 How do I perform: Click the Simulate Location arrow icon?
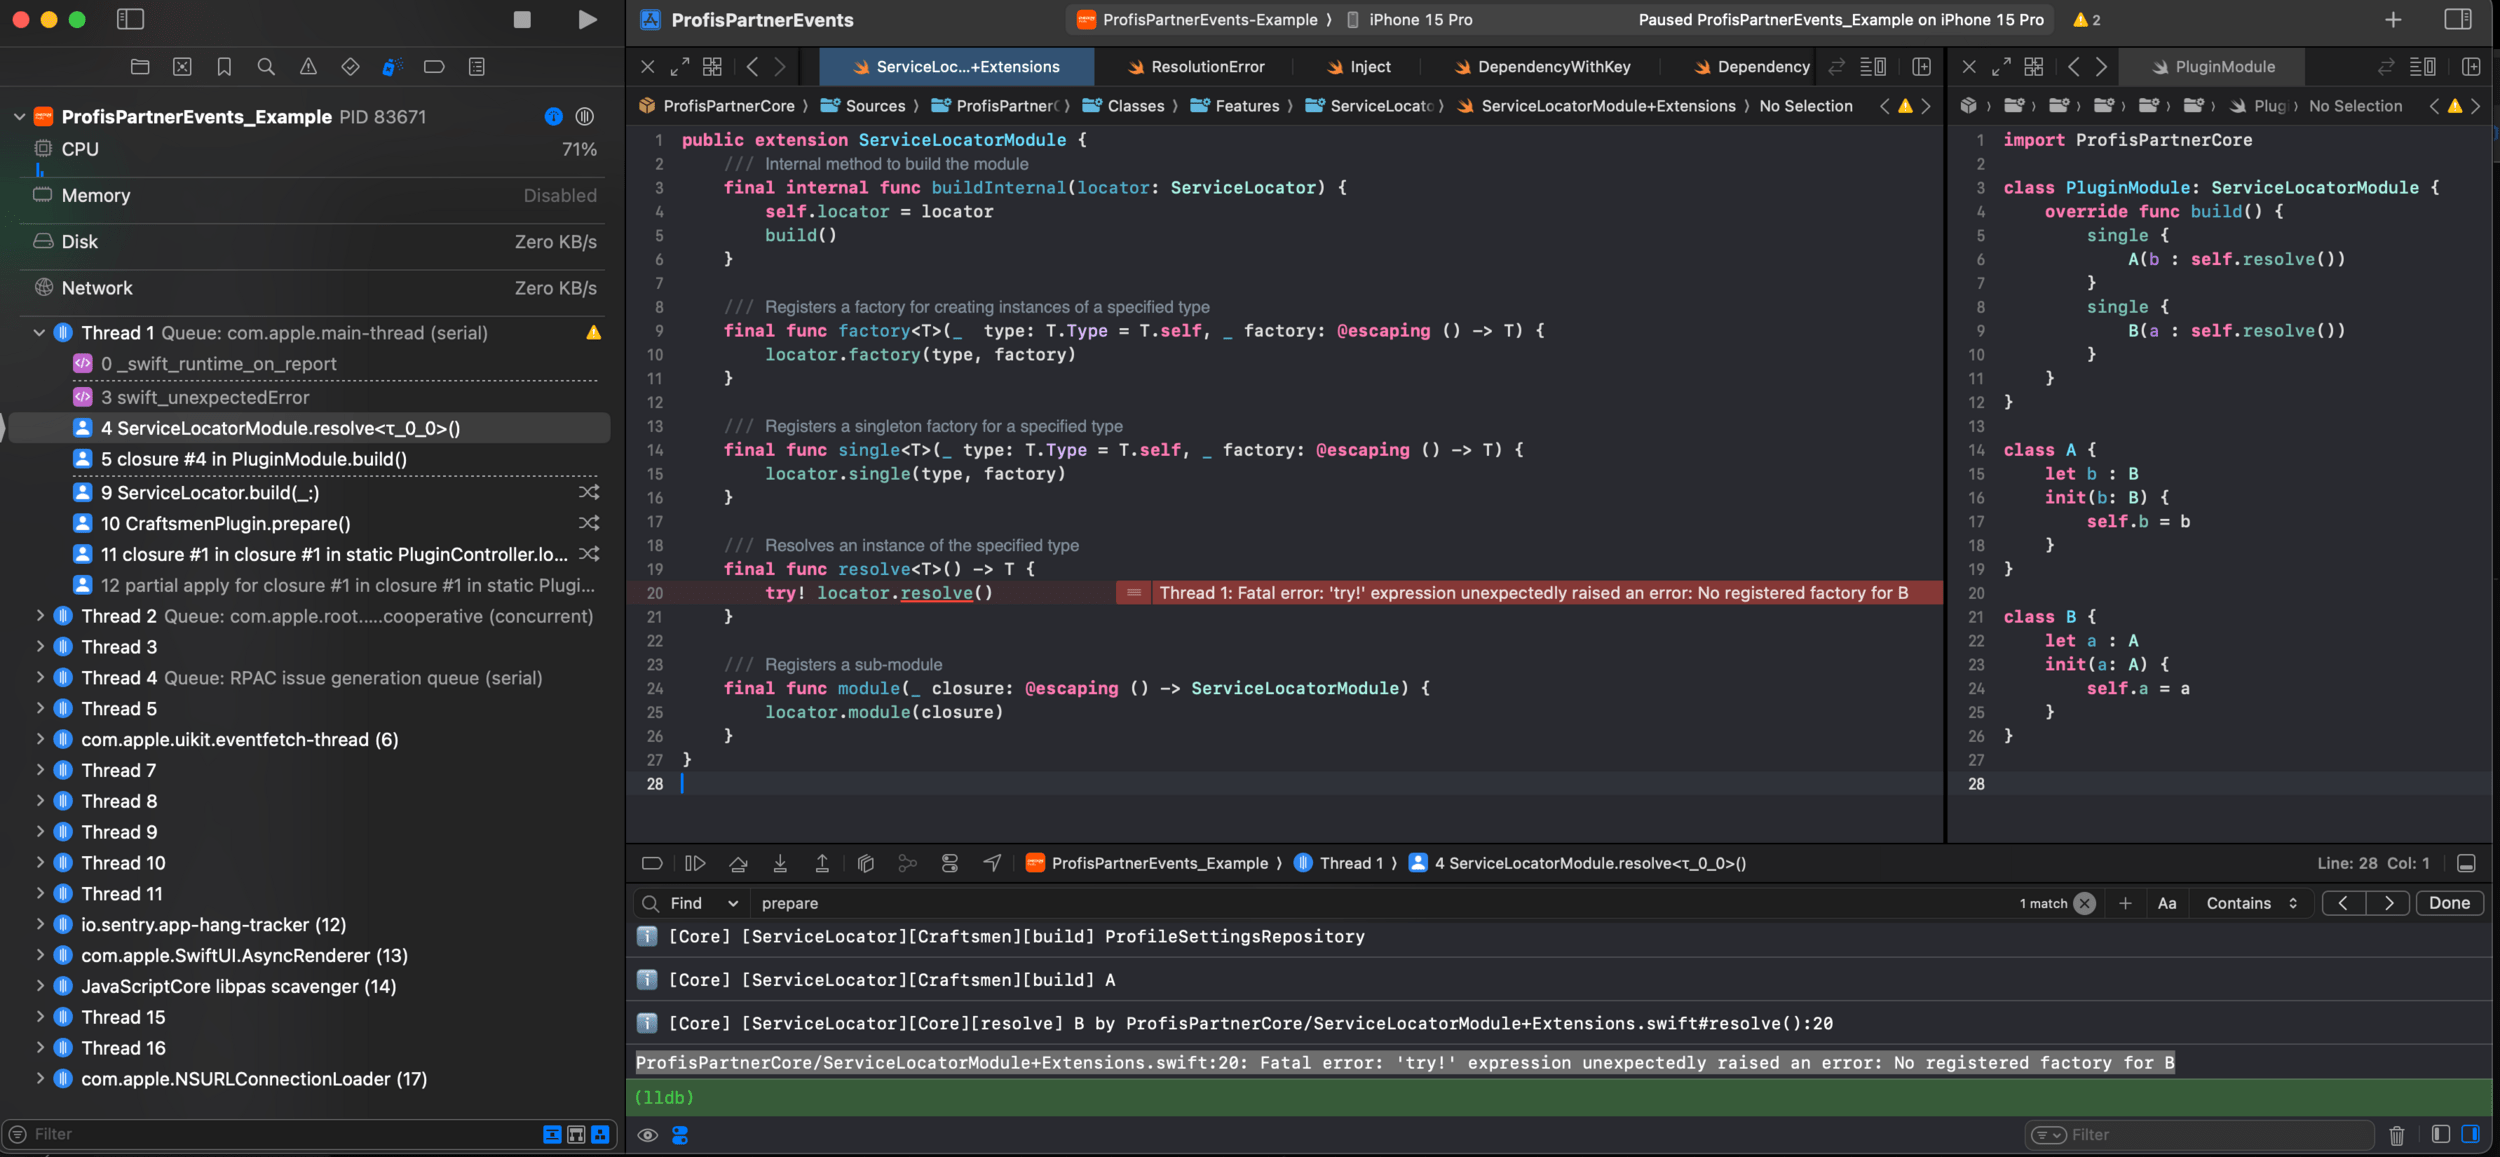[992, 863]
